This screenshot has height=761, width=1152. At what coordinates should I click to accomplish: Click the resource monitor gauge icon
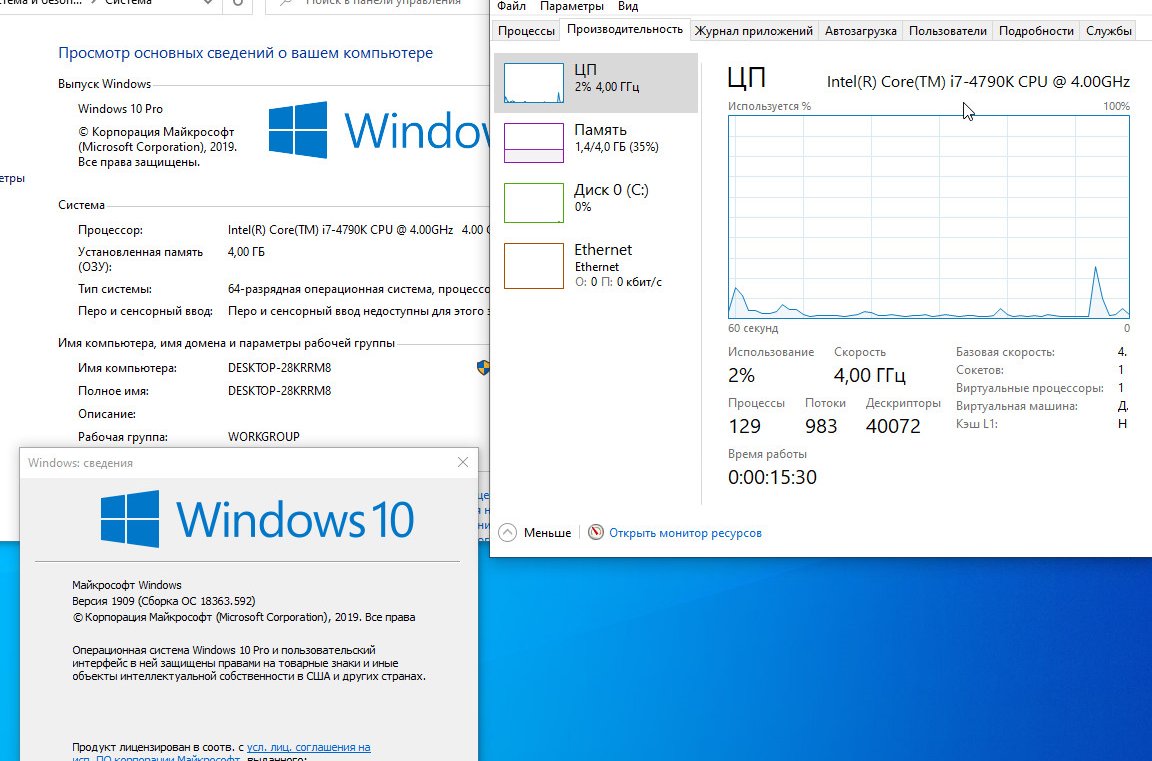pyautogui.click(x=596, y=533)
